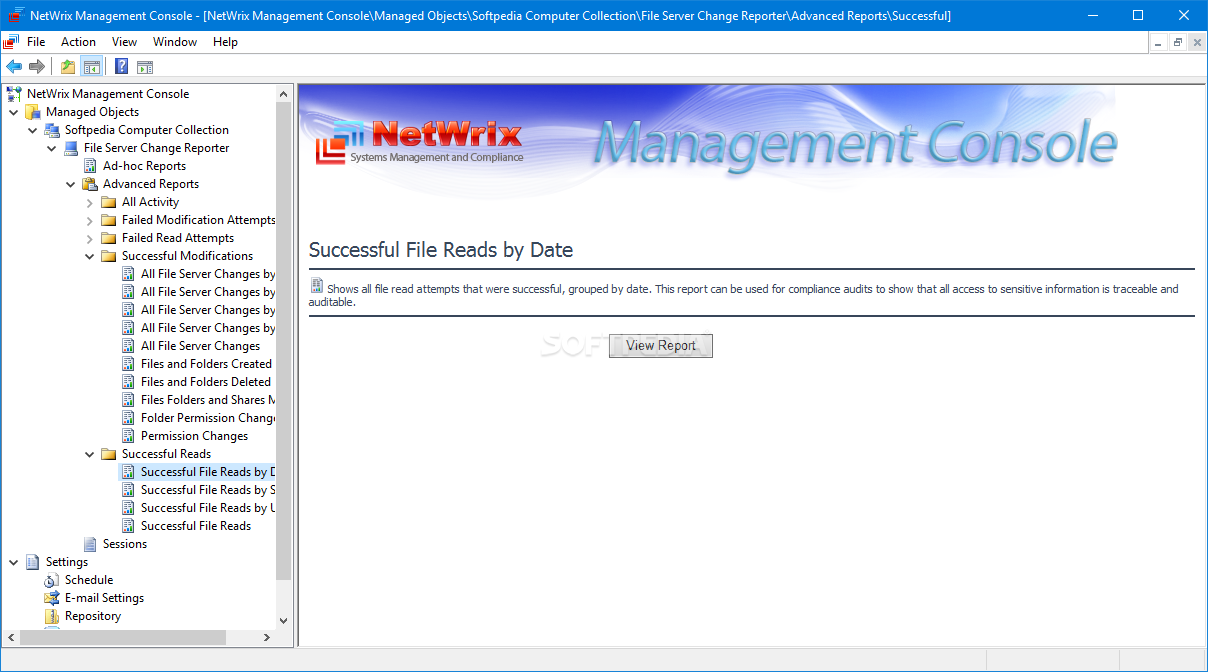Select 'Files and Folders Deleted' report
This screenshot has width=1208, height=672.
(206, 382)
